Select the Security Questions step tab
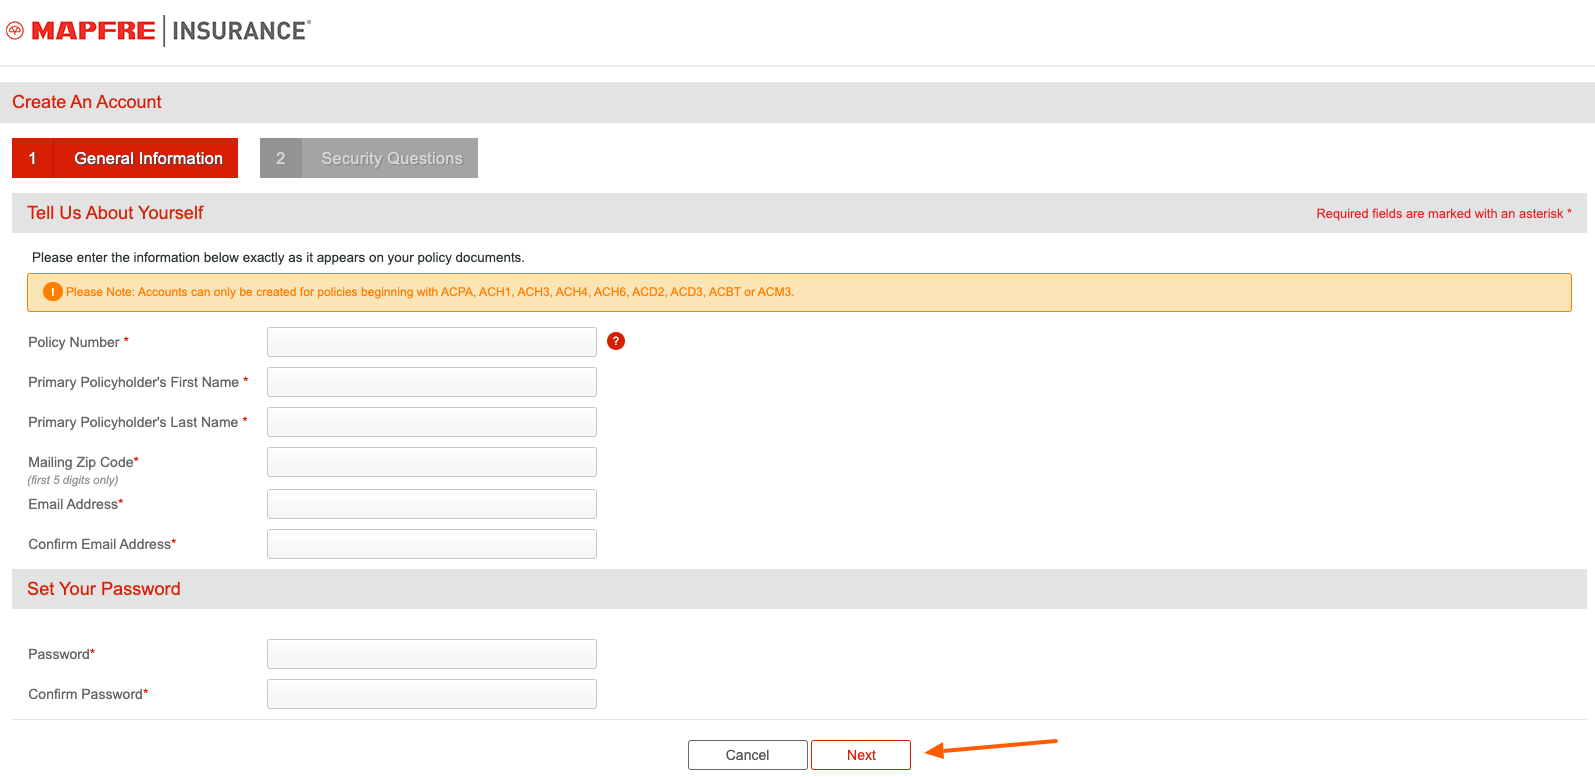Image resolution: width=1595 pixels, height=777 pixels. 369,158
